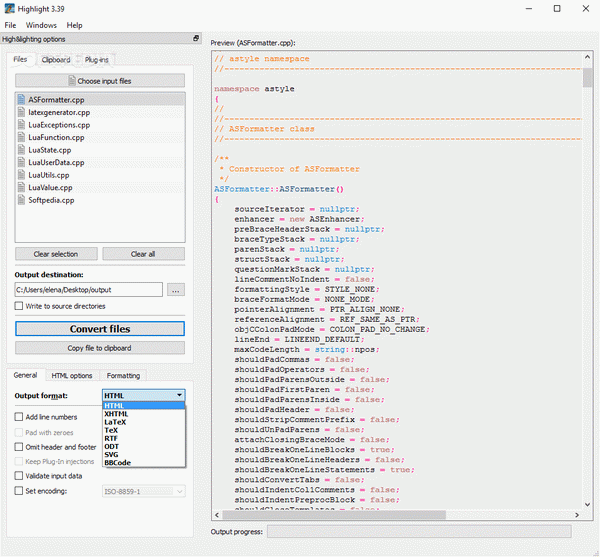Select LuaUtils.cpp in the file list
600x557 pixels.
click(100, 175)
